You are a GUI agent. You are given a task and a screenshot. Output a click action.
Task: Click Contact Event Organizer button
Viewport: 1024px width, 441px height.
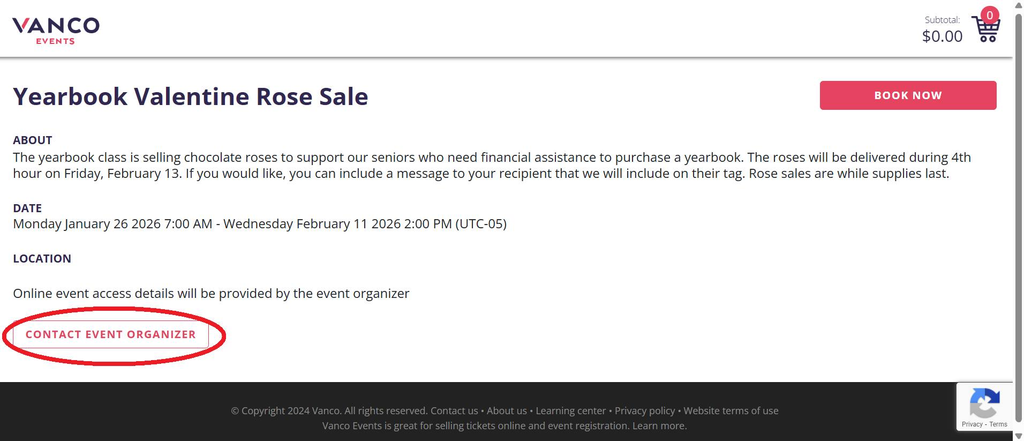click(x=111, y=334)
